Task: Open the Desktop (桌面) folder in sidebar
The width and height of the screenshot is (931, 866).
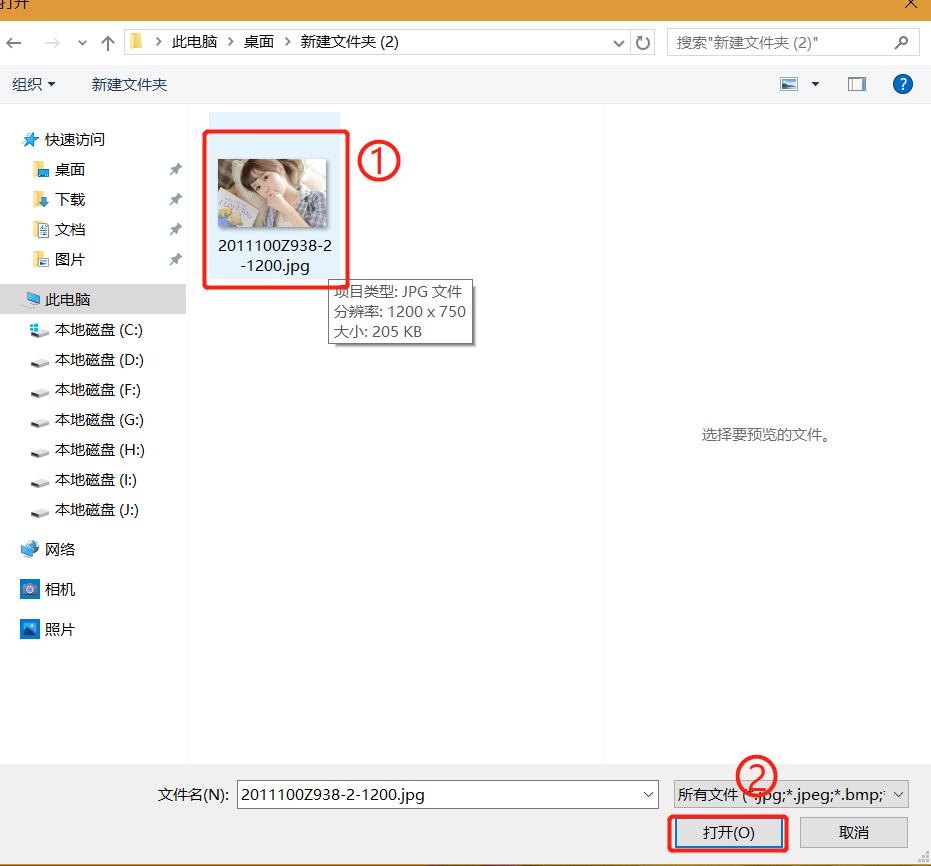Action: click(x=70, y=169)
